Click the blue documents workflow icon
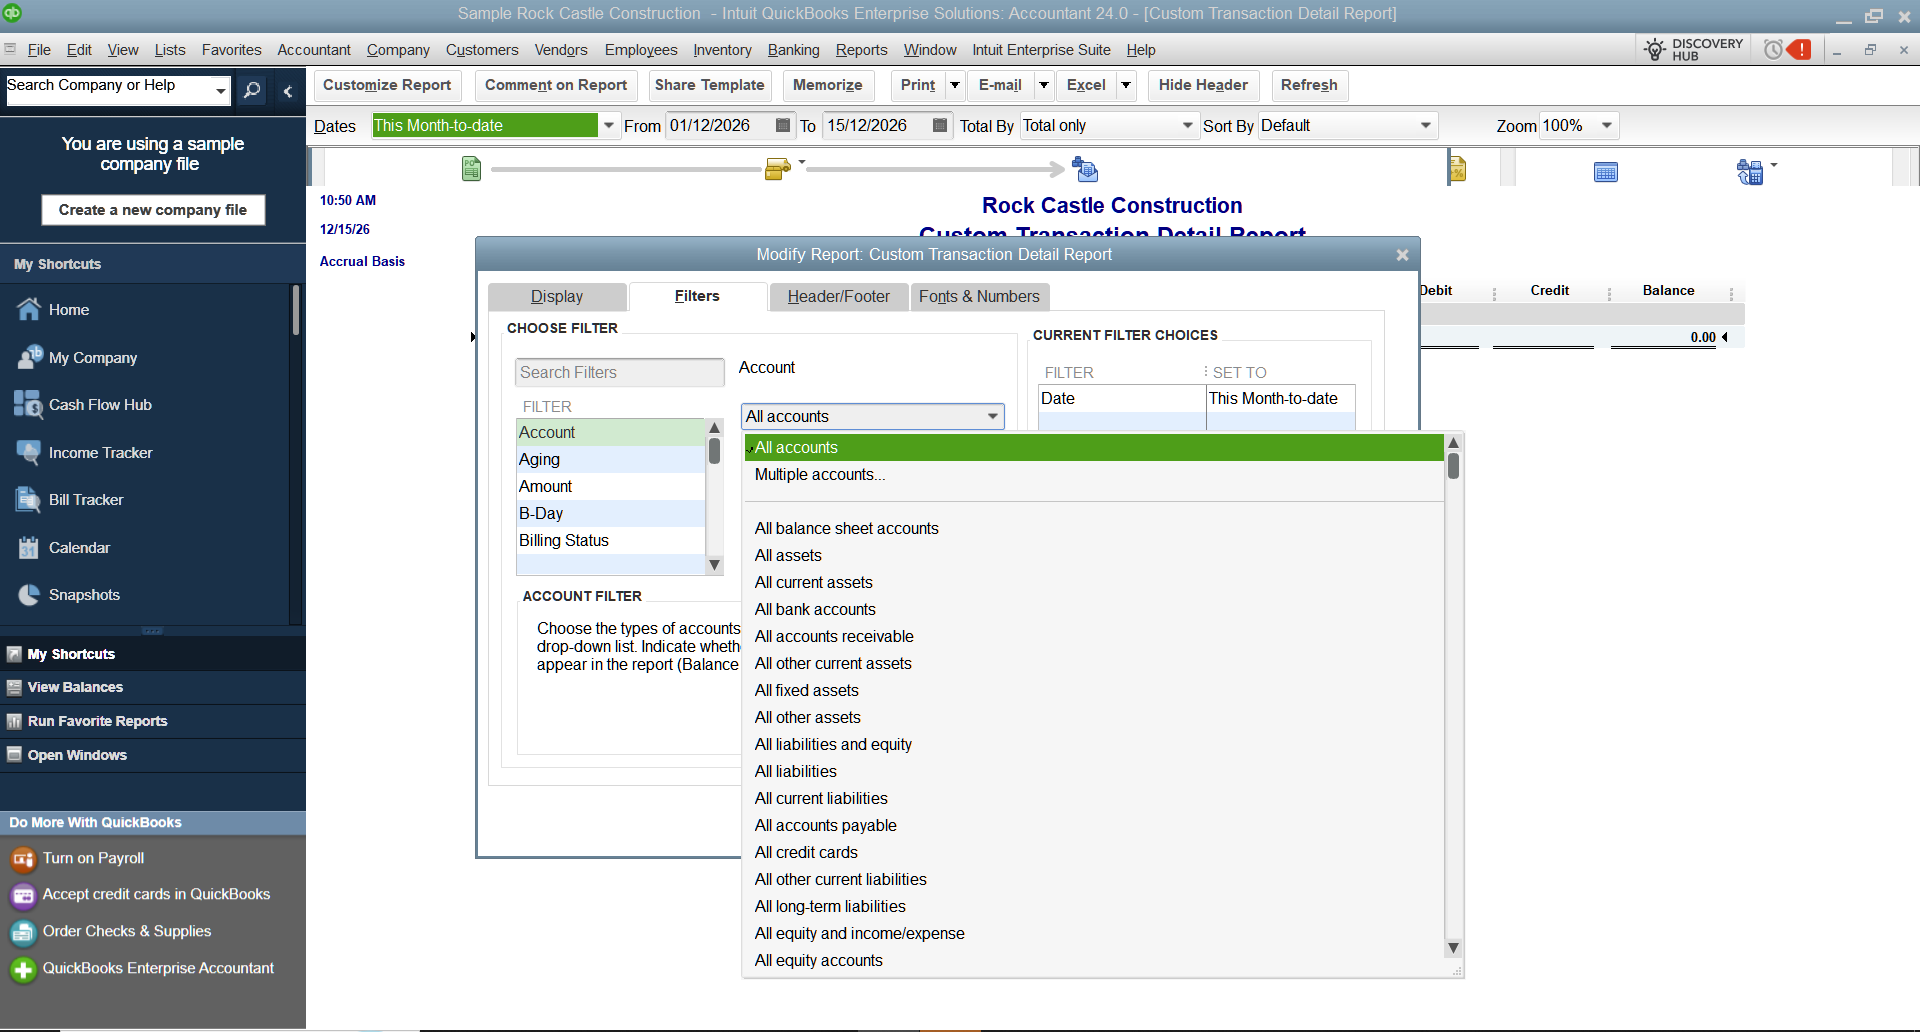1920x1032 pixels. [1085, 169]
